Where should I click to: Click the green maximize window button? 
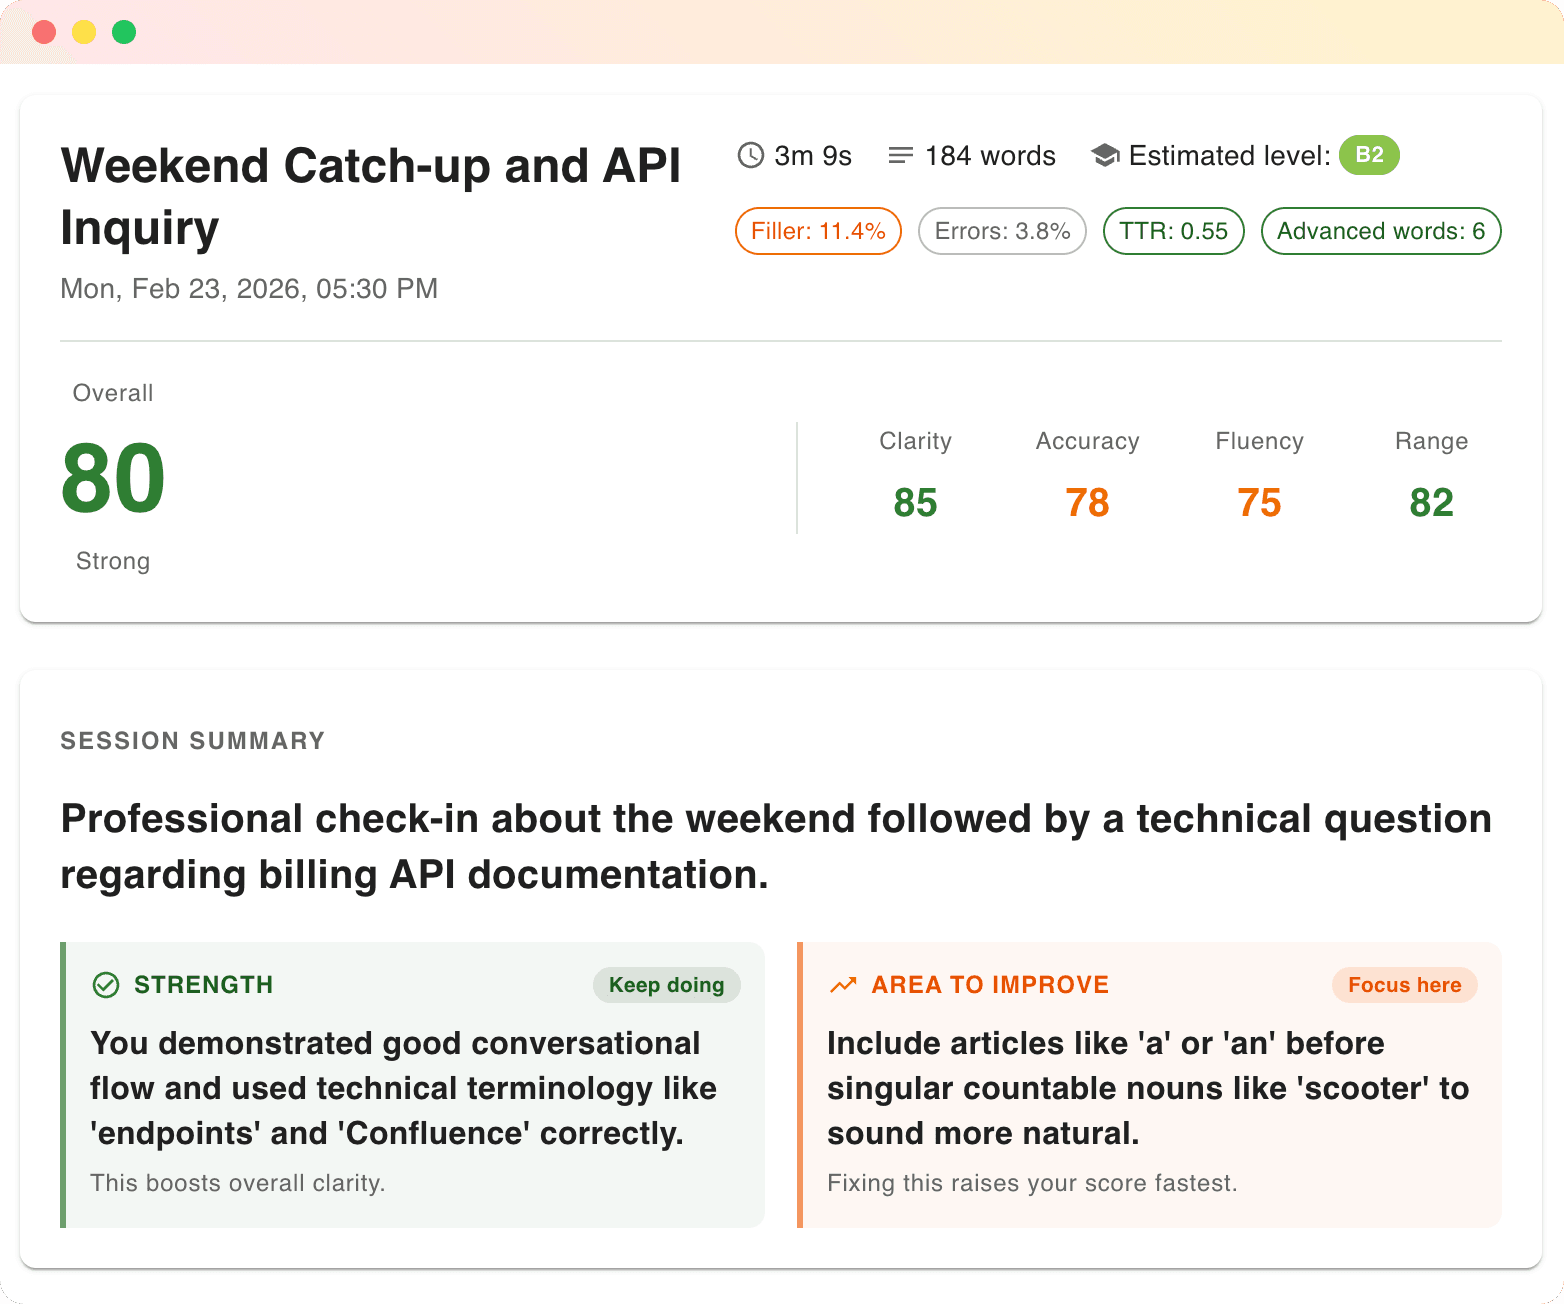click(x=124, y=32)
